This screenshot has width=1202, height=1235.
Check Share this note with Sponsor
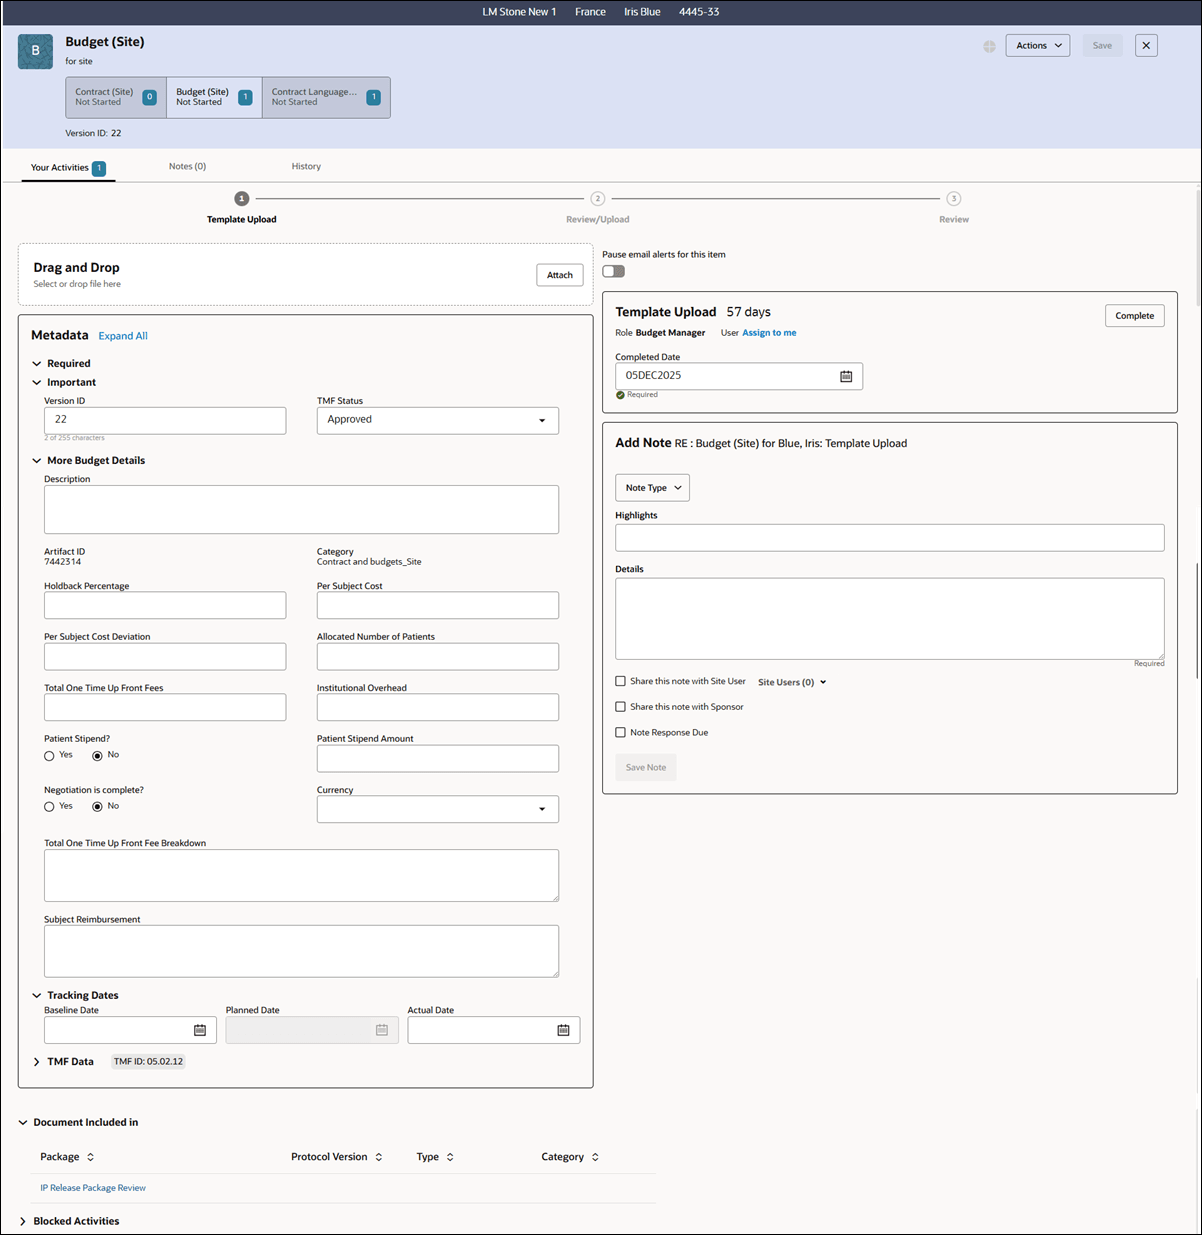point(620,706)
